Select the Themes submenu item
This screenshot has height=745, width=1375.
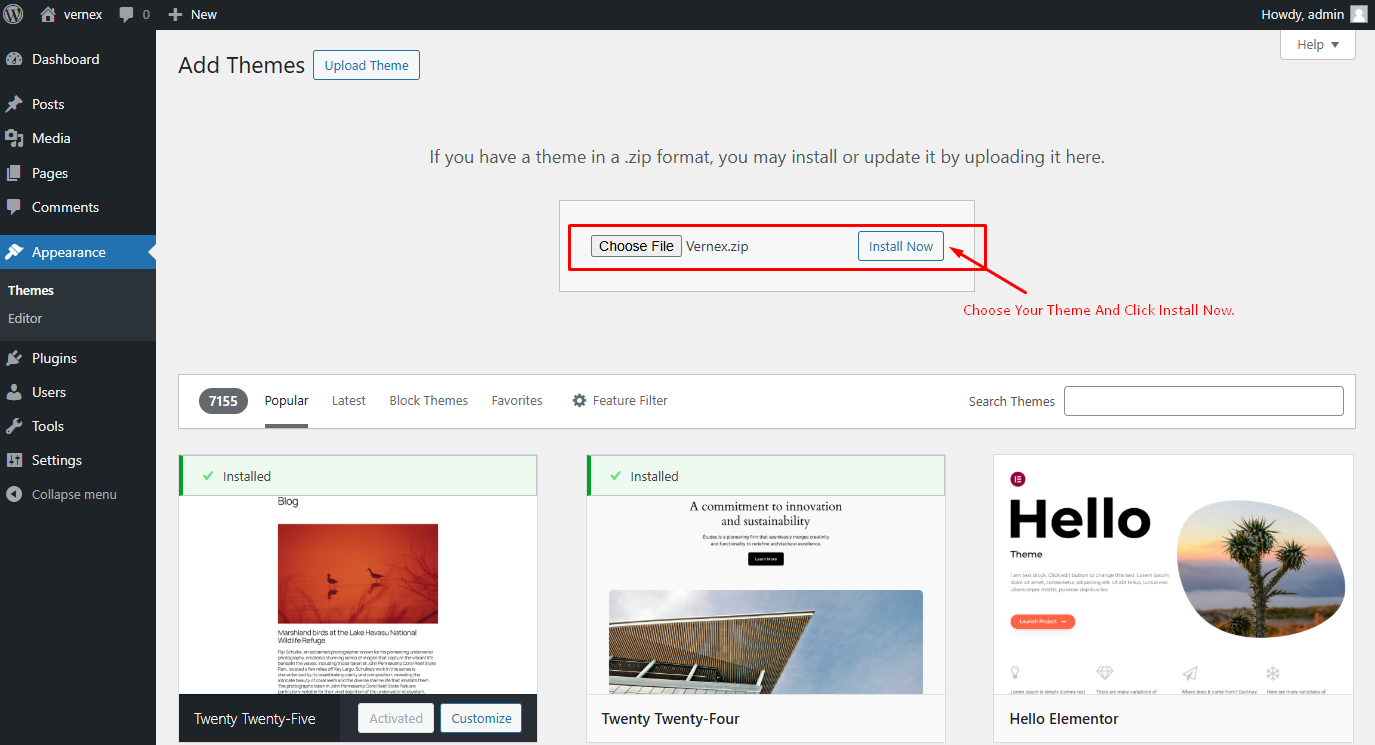(x=31, y=290)
